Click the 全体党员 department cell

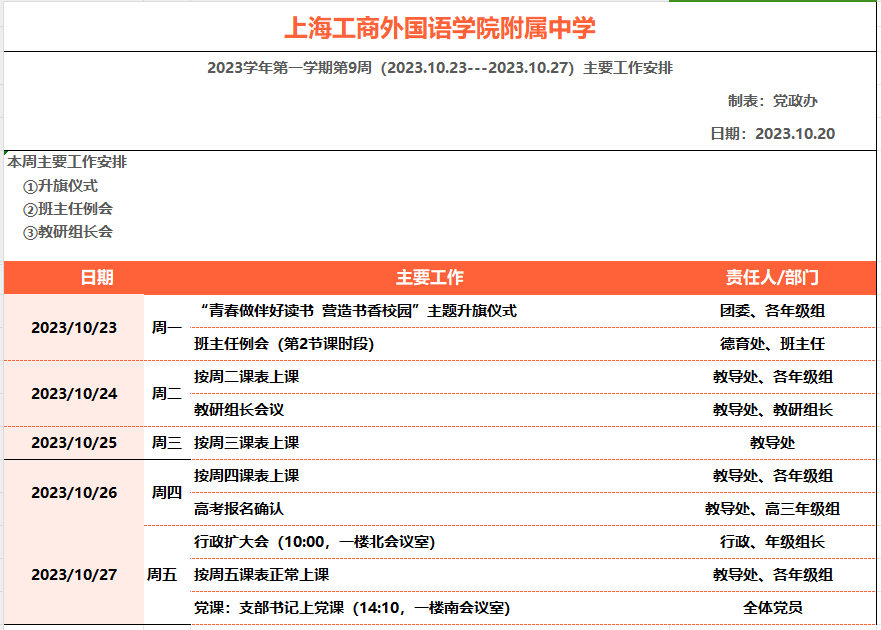772,608
